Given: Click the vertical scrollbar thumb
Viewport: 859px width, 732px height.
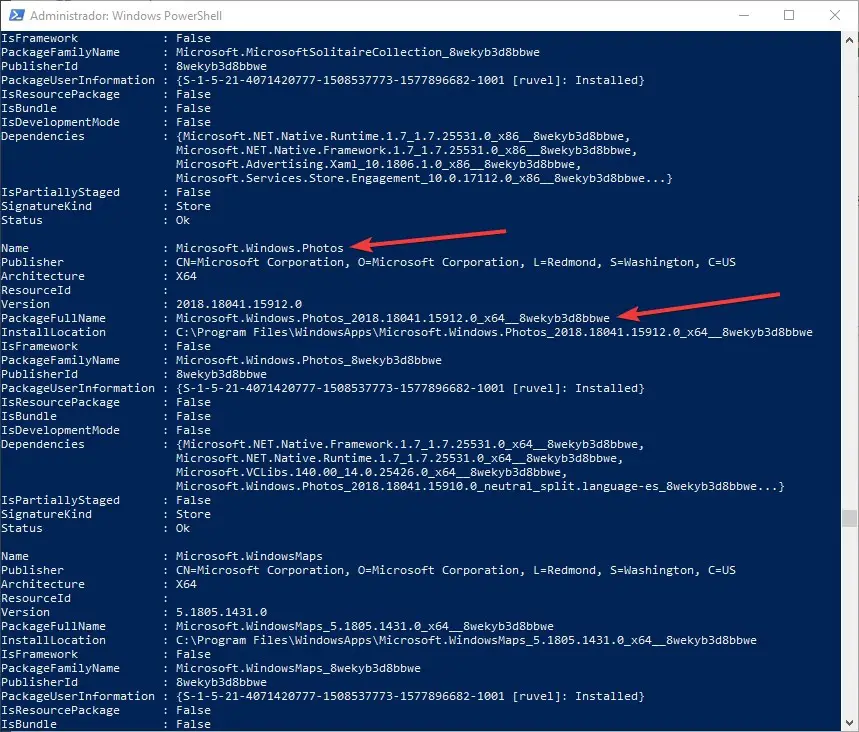Looking at the screenshot, I should click(x=849, y=518).
